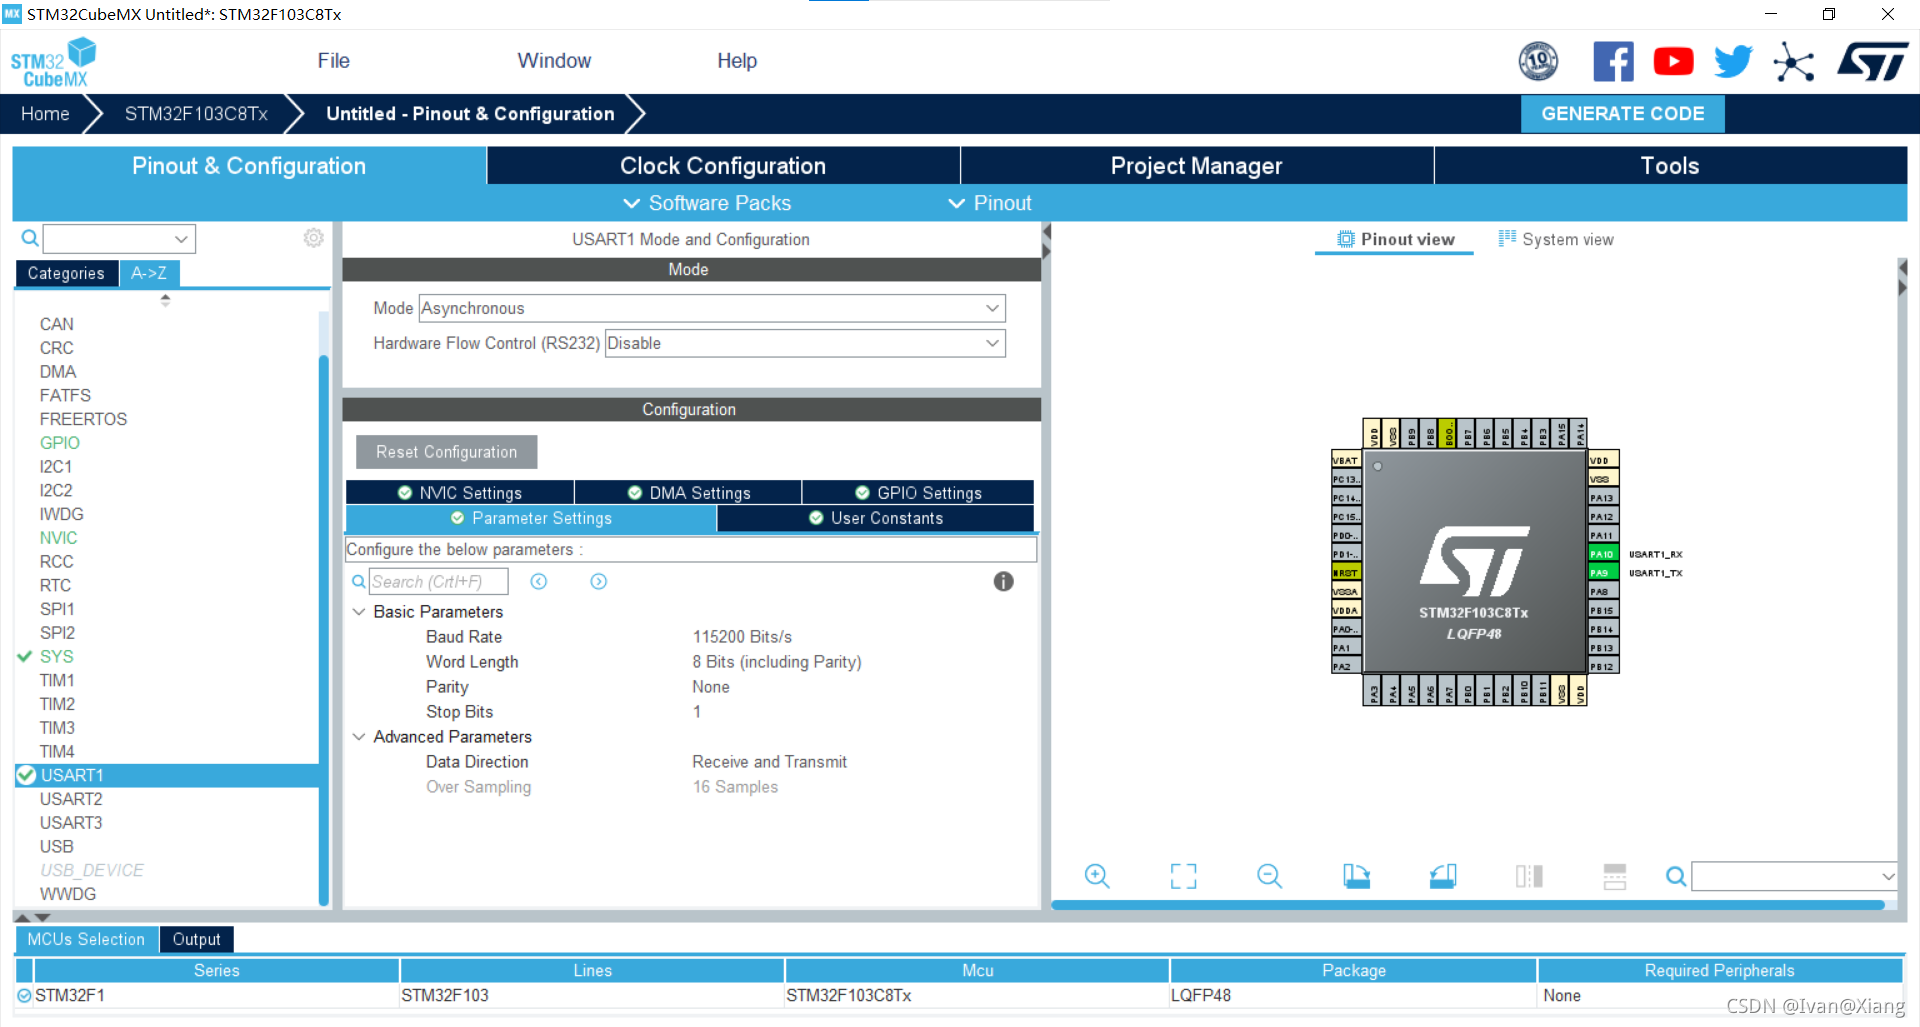Open the Facebook link icon
The width and height of the screenshot is (1920, 1027).
pos(1613,62)
